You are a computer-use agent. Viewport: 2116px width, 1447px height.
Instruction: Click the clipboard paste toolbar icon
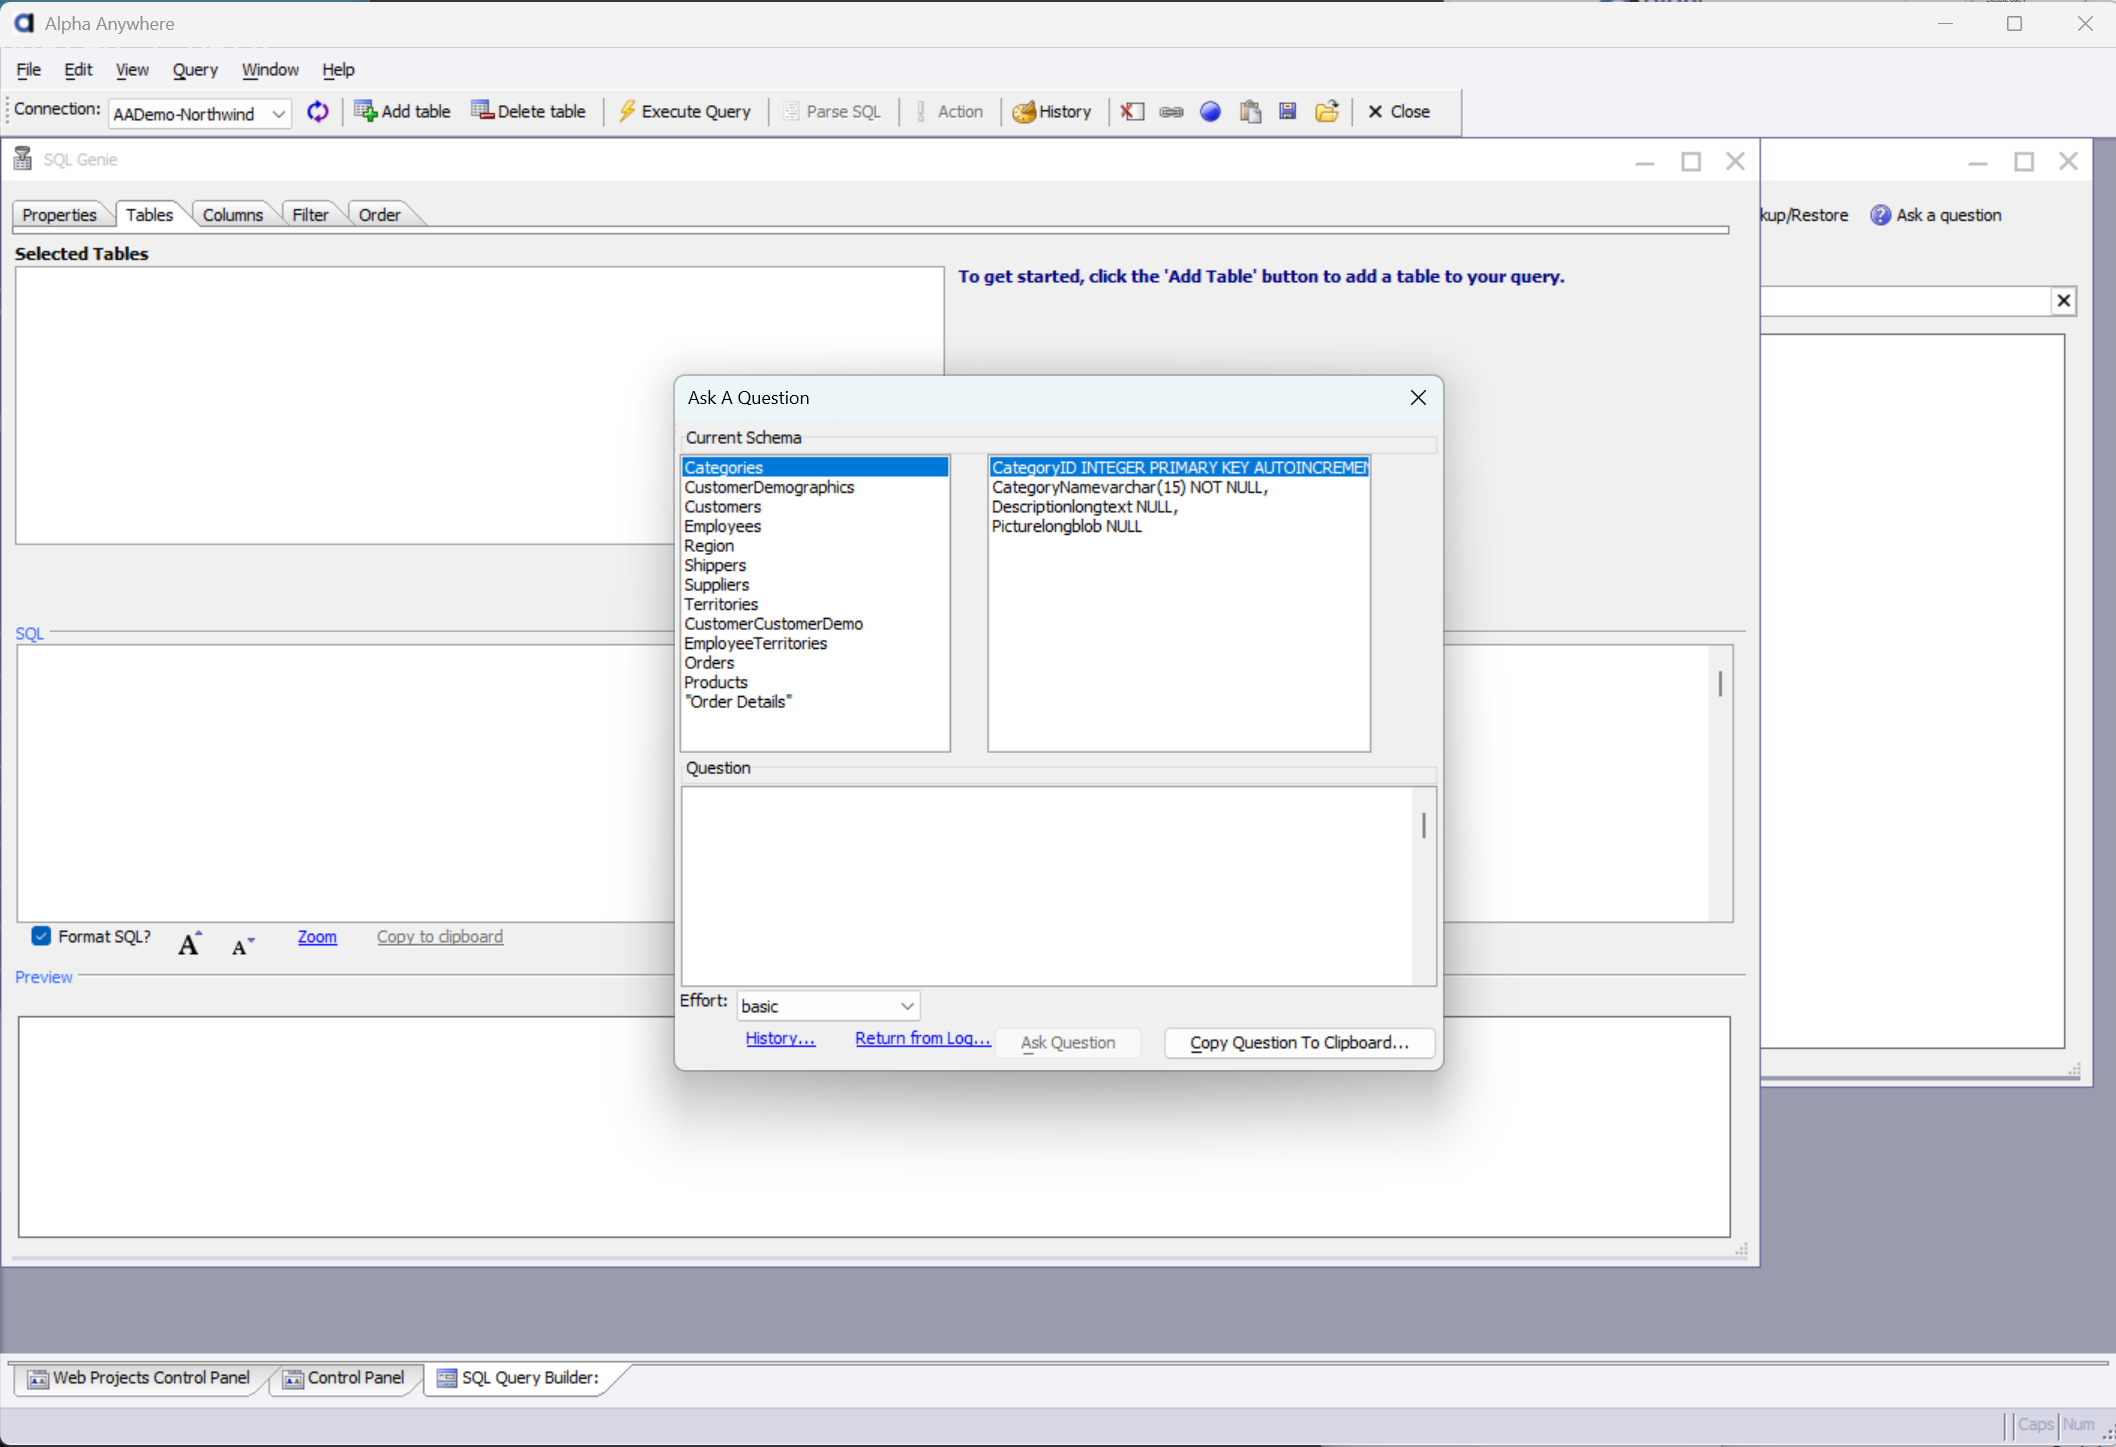1250,112
